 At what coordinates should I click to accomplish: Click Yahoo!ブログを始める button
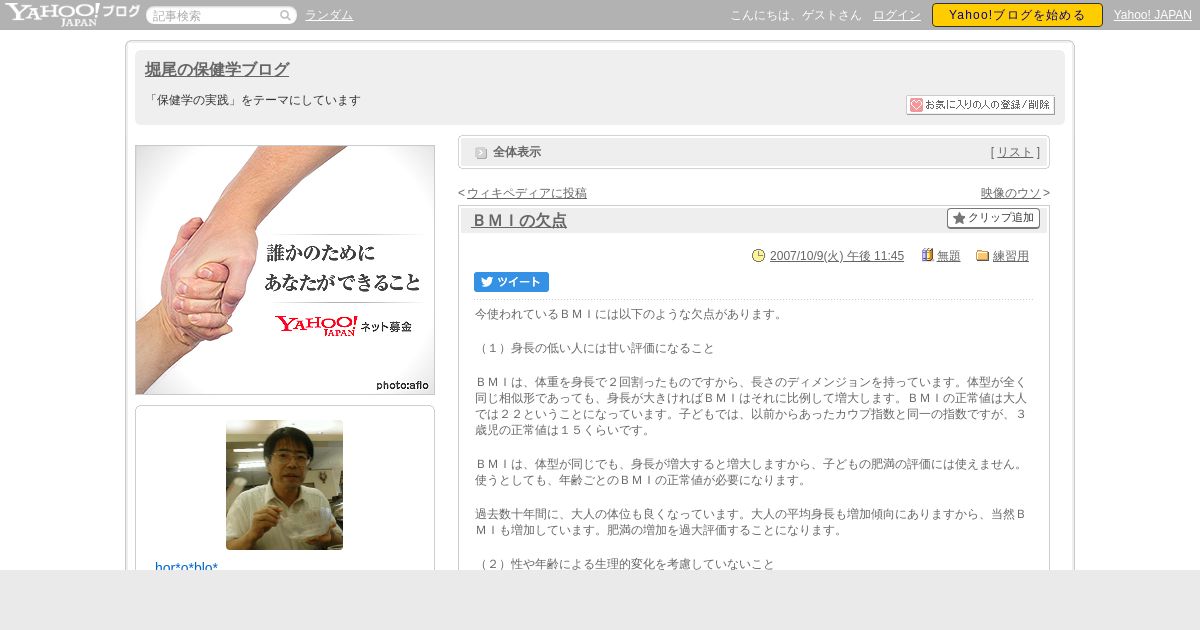1017,15
